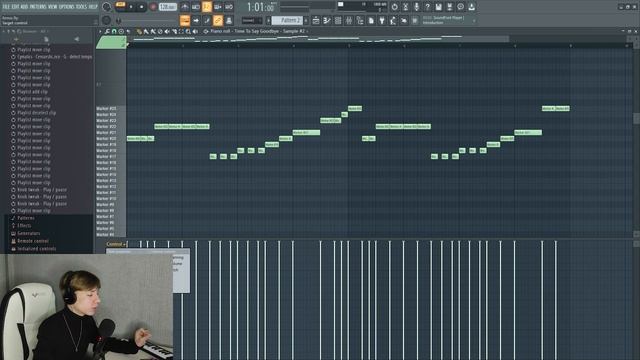640x360 pixels.
Task: Open piano roll tools wrench icon
Action: [107, 31]
